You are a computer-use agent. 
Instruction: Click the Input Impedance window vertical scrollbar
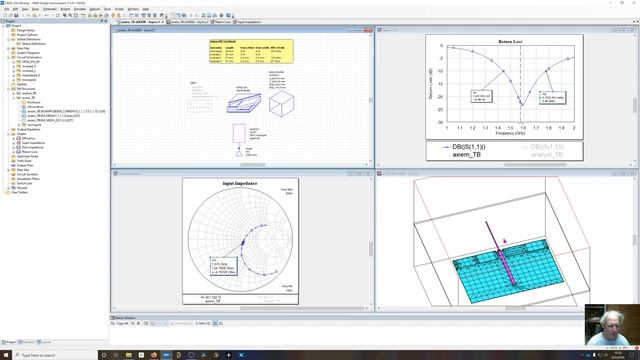click(371, 248)
